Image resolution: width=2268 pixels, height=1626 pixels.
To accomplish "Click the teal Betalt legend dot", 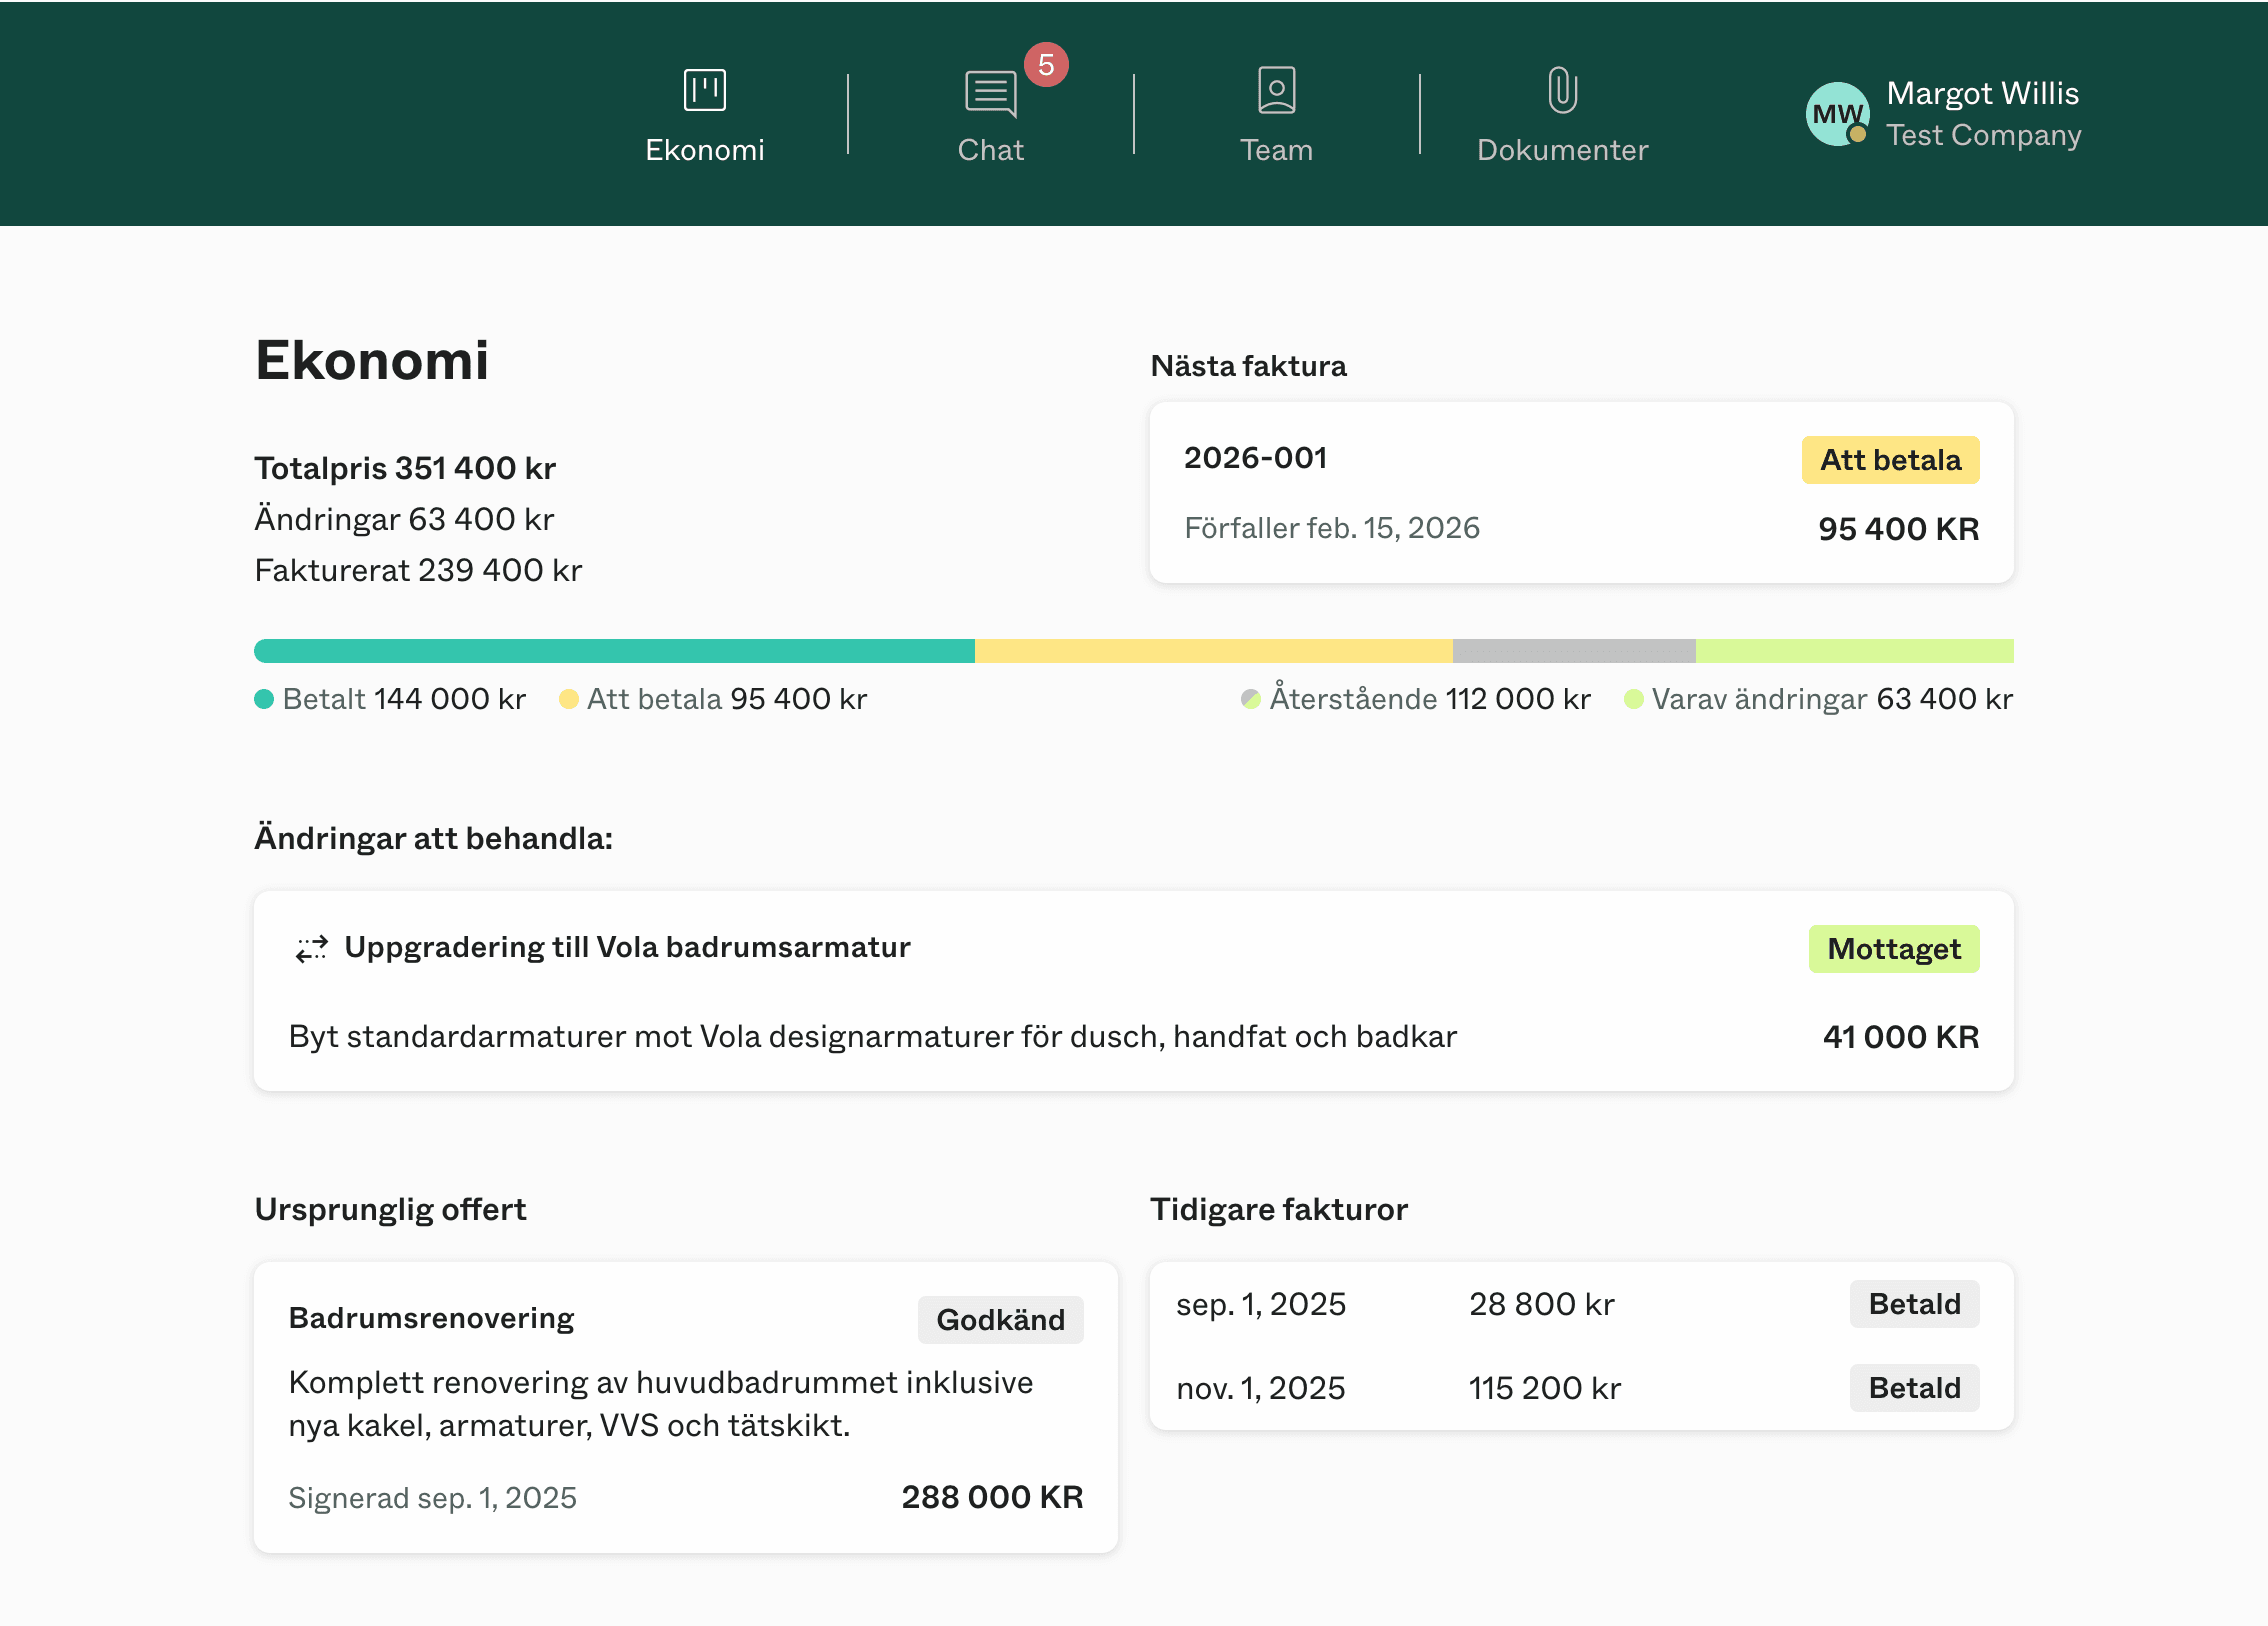I will coord(264,699).
